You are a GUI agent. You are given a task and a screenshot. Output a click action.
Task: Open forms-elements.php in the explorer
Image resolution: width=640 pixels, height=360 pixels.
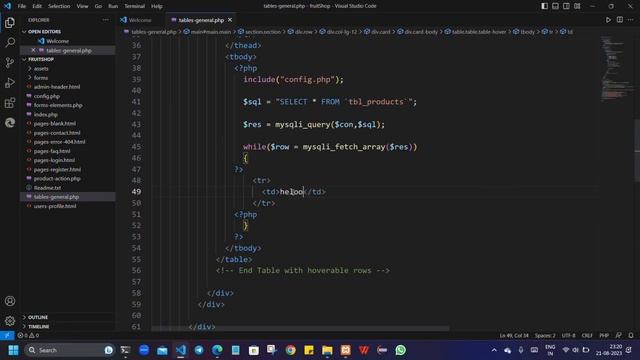(x=58, y=105)
